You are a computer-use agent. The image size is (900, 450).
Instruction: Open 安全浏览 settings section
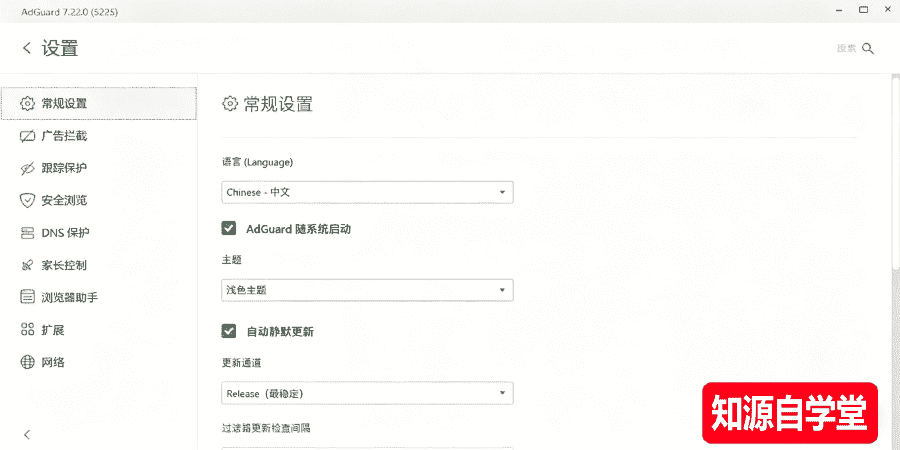(99, 201)
